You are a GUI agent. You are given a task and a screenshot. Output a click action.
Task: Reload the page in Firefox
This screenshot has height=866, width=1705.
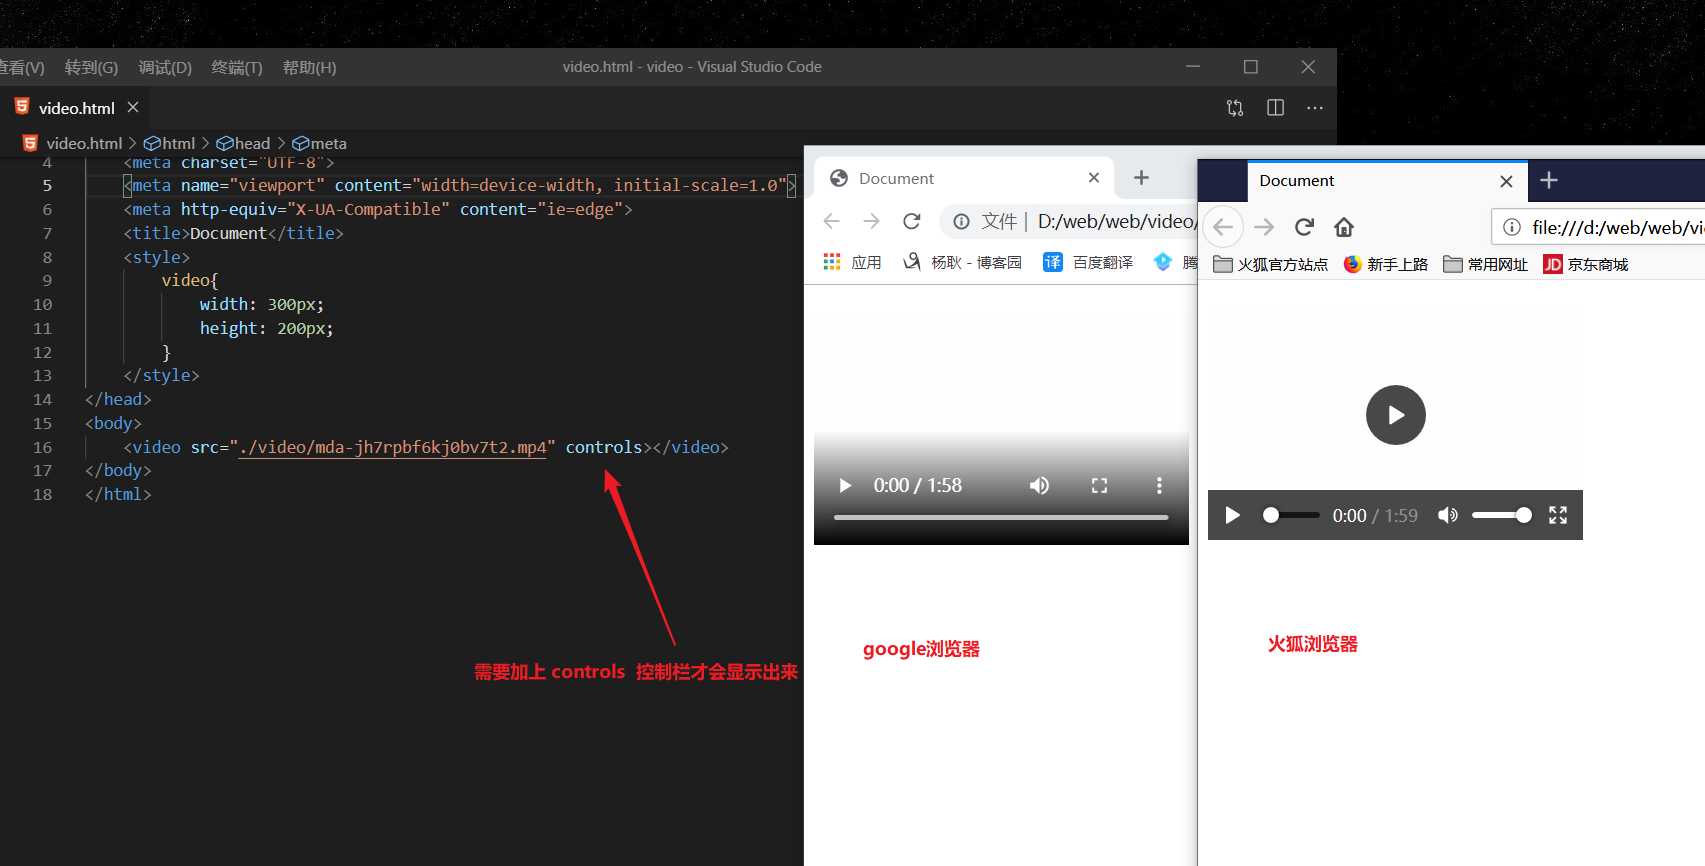[1304, 227]
